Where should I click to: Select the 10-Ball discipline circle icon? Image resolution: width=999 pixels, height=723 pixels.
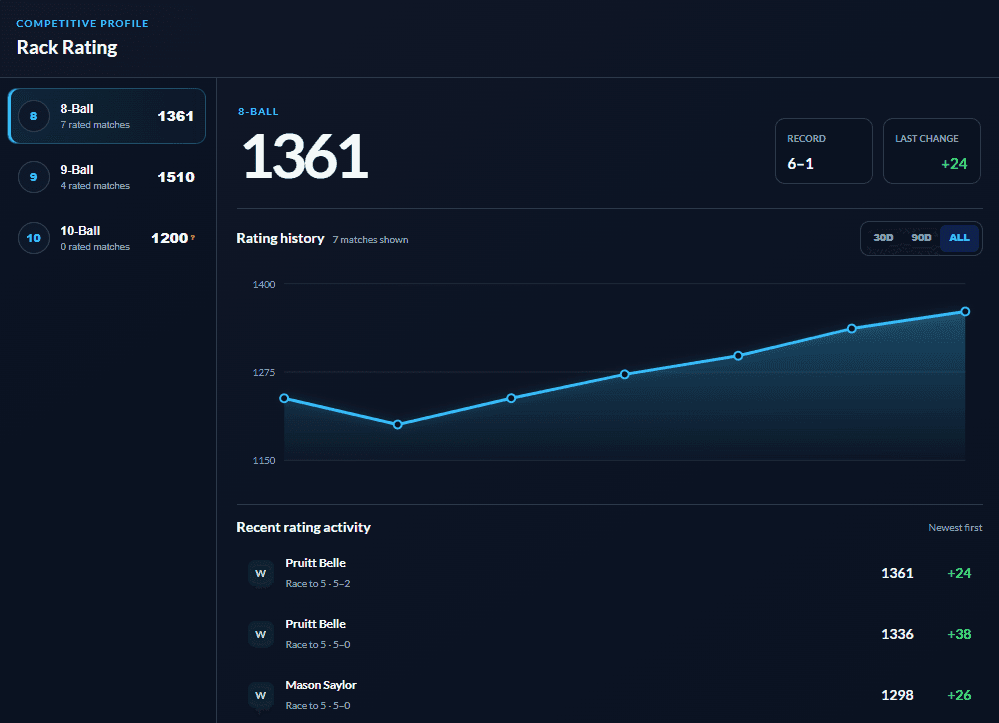(34, 238)
